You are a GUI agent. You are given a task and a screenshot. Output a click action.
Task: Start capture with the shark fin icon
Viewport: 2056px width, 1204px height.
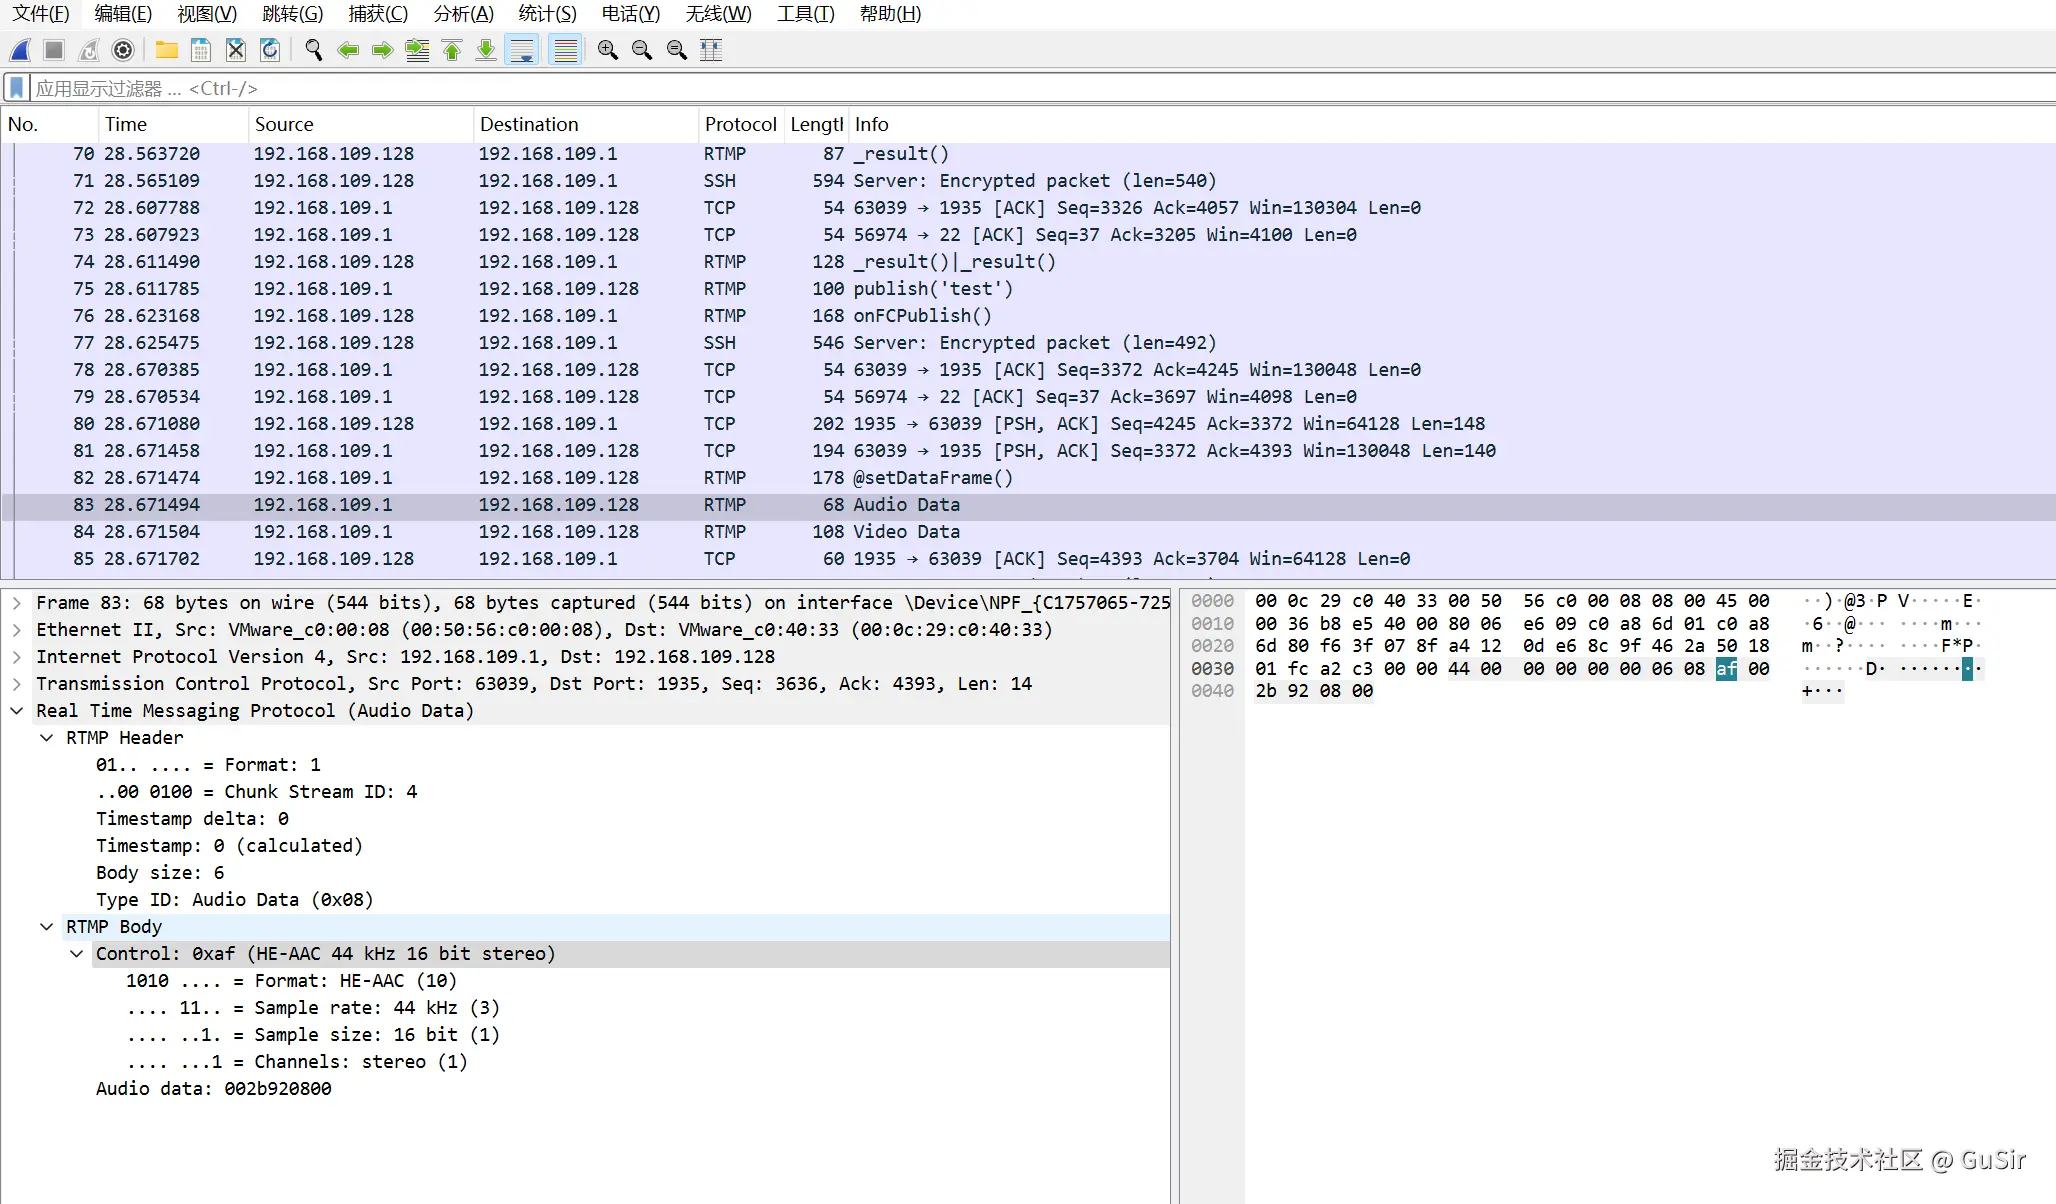point(20,50)
